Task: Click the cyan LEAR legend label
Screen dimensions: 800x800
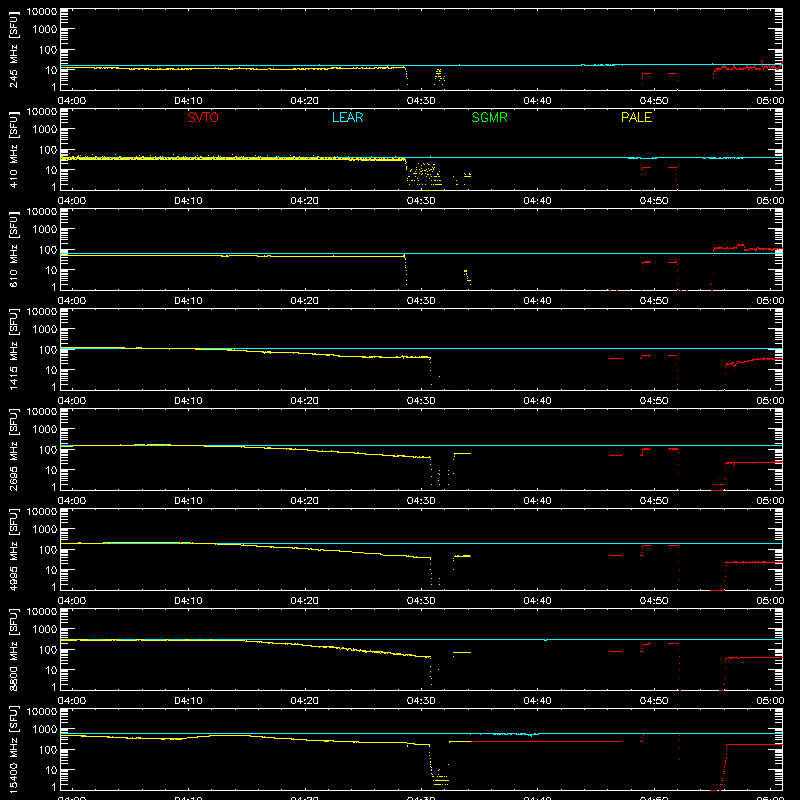Action: [347, 117]
